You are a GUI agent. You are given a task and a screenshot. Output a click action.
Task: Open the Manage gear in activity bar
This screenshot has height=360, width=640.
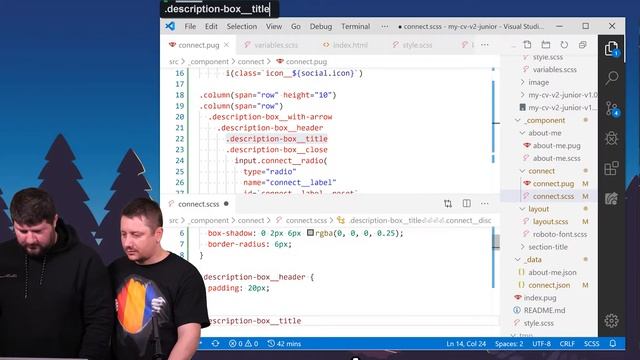point(611,321)
